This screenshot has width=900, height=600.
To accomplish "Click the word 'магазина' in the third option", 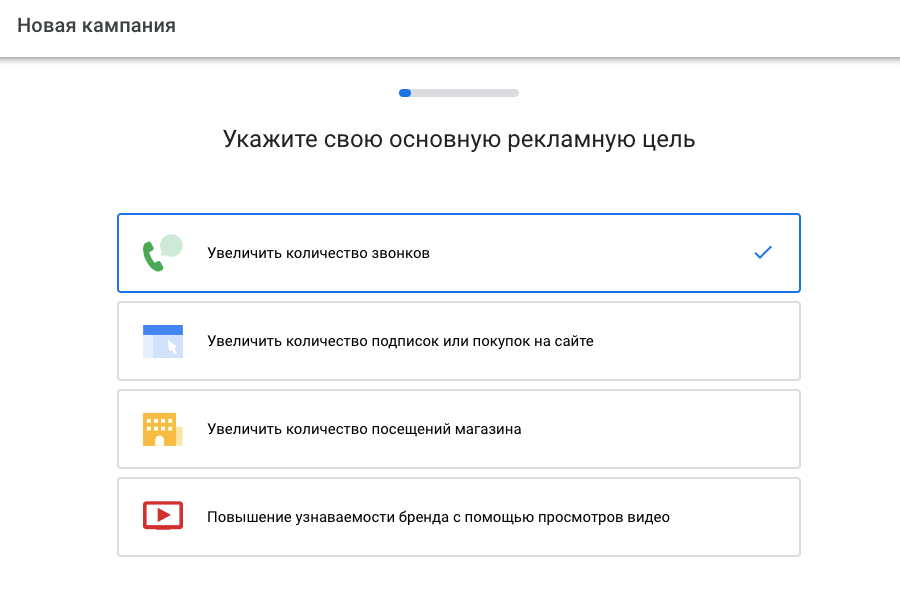I will 489,429.
